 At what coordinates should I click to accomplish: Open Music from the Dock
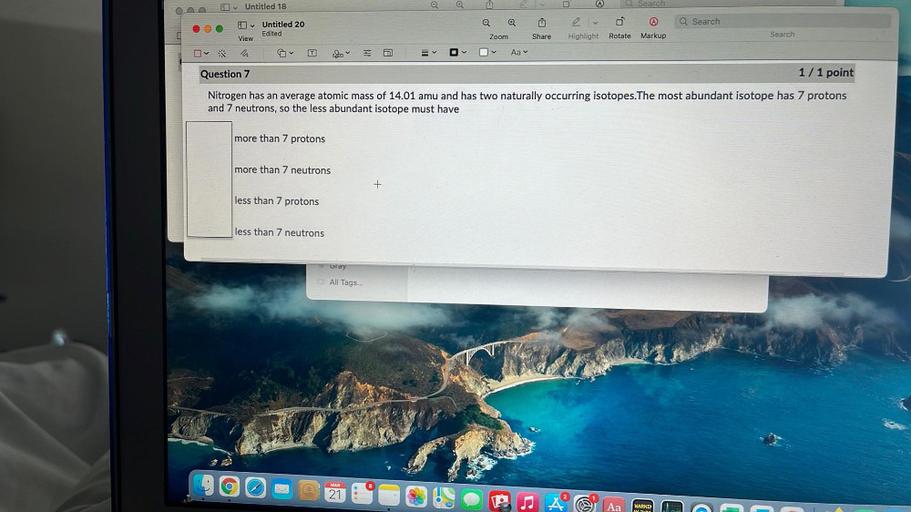(x=527, y=502)
